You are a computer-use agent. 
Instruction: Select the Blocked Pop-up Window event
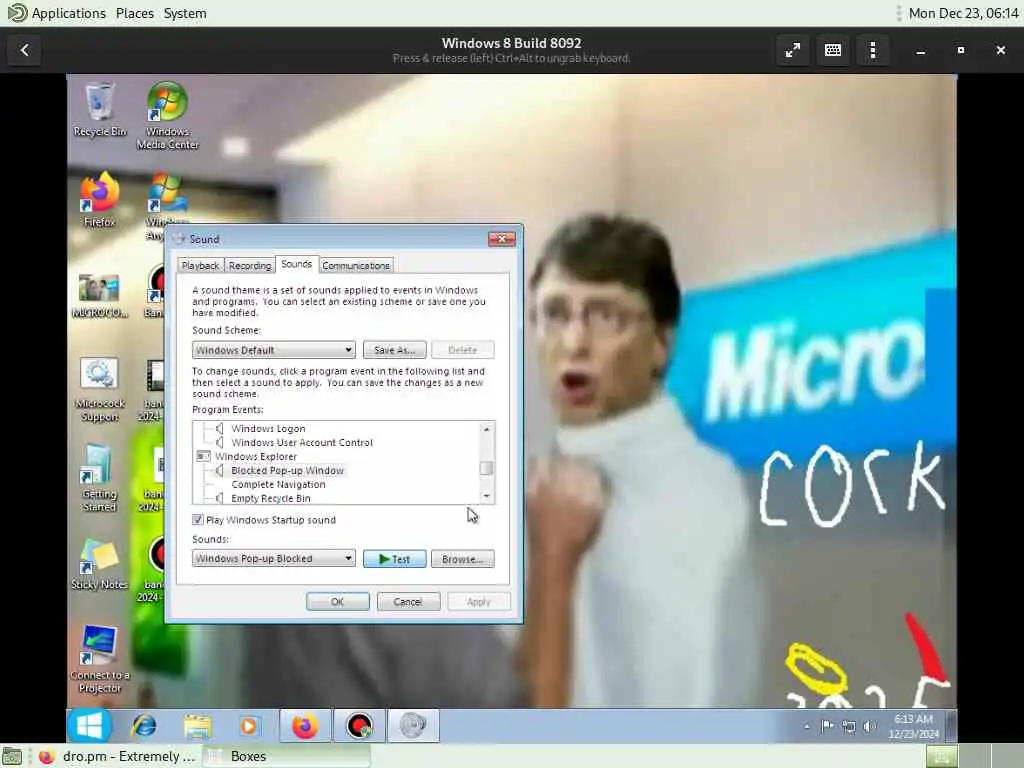pos(287,470)
